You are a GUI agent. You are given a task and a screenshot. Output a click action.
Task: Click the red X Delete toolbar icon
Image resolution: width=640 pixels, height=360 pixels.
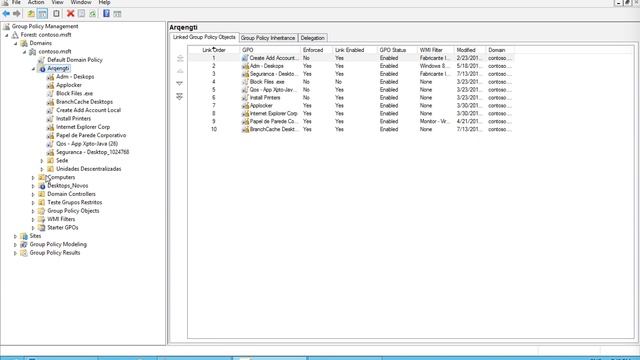pyautogui.click(x=70, y=13)
